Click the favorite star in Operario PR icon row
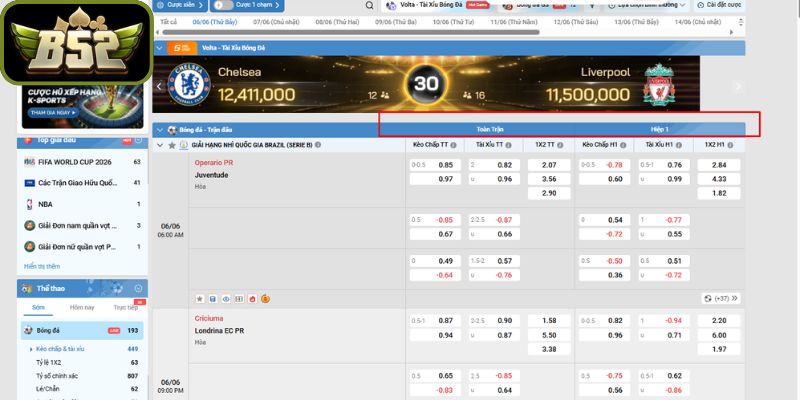Viewport: 800px width, 400px height. (x=199, y=299)
